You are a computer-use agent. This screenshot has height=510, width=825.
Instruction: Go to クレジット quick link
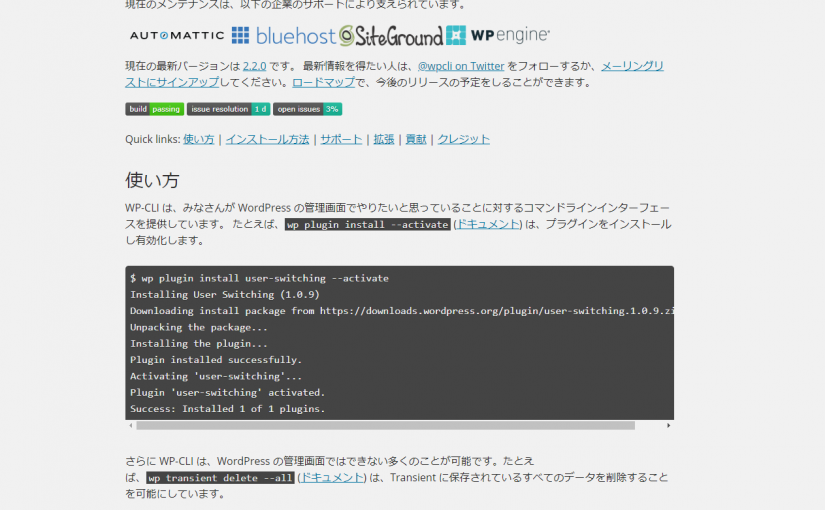coord(464,139)
